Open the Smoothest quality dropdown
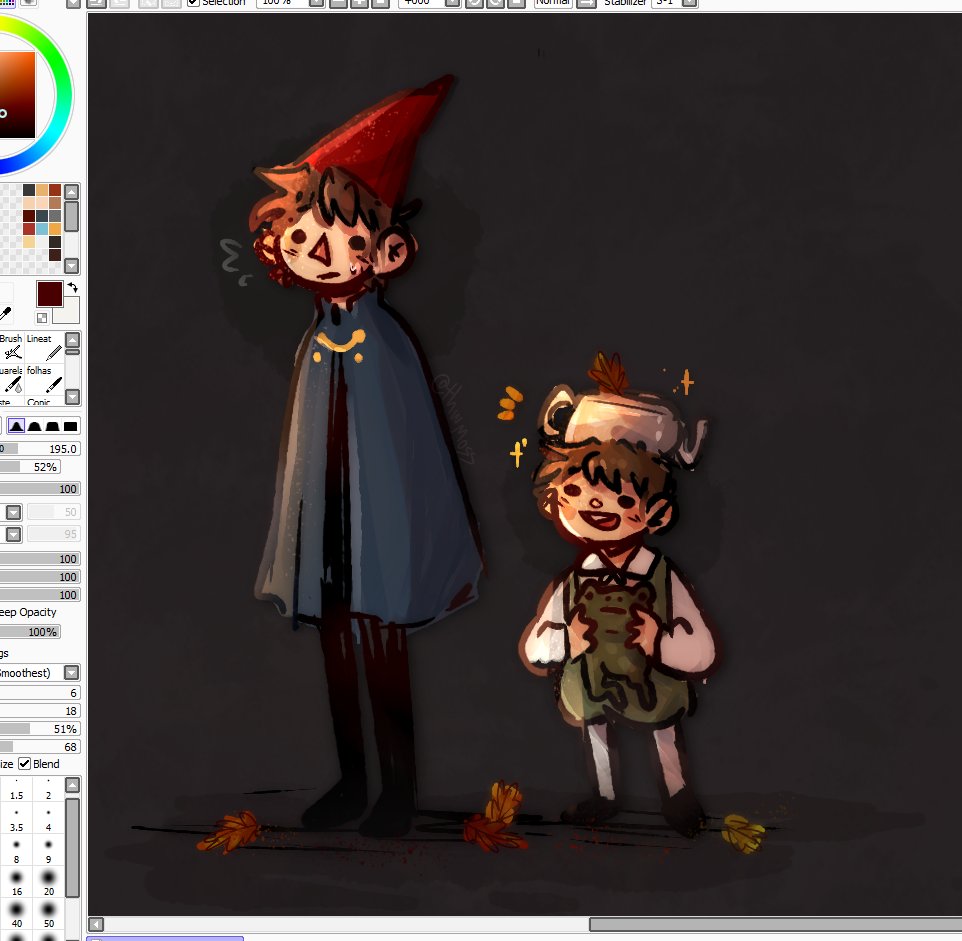Viewport: 962px width, 941px height. pyautogui.click(x=72, y=673)
